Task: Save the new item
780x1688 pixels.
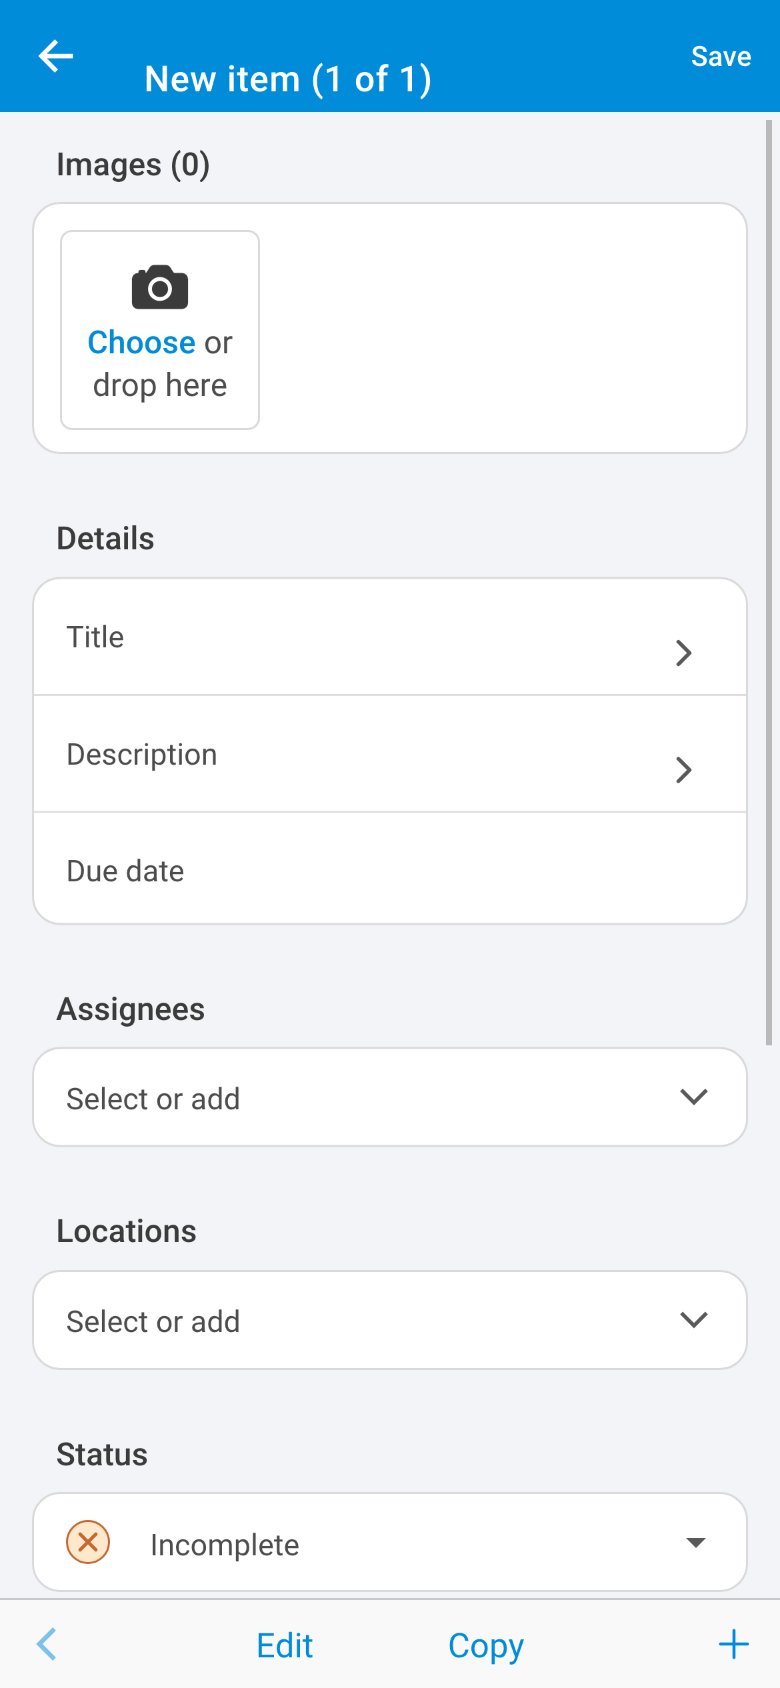Action: click(721, 57)
